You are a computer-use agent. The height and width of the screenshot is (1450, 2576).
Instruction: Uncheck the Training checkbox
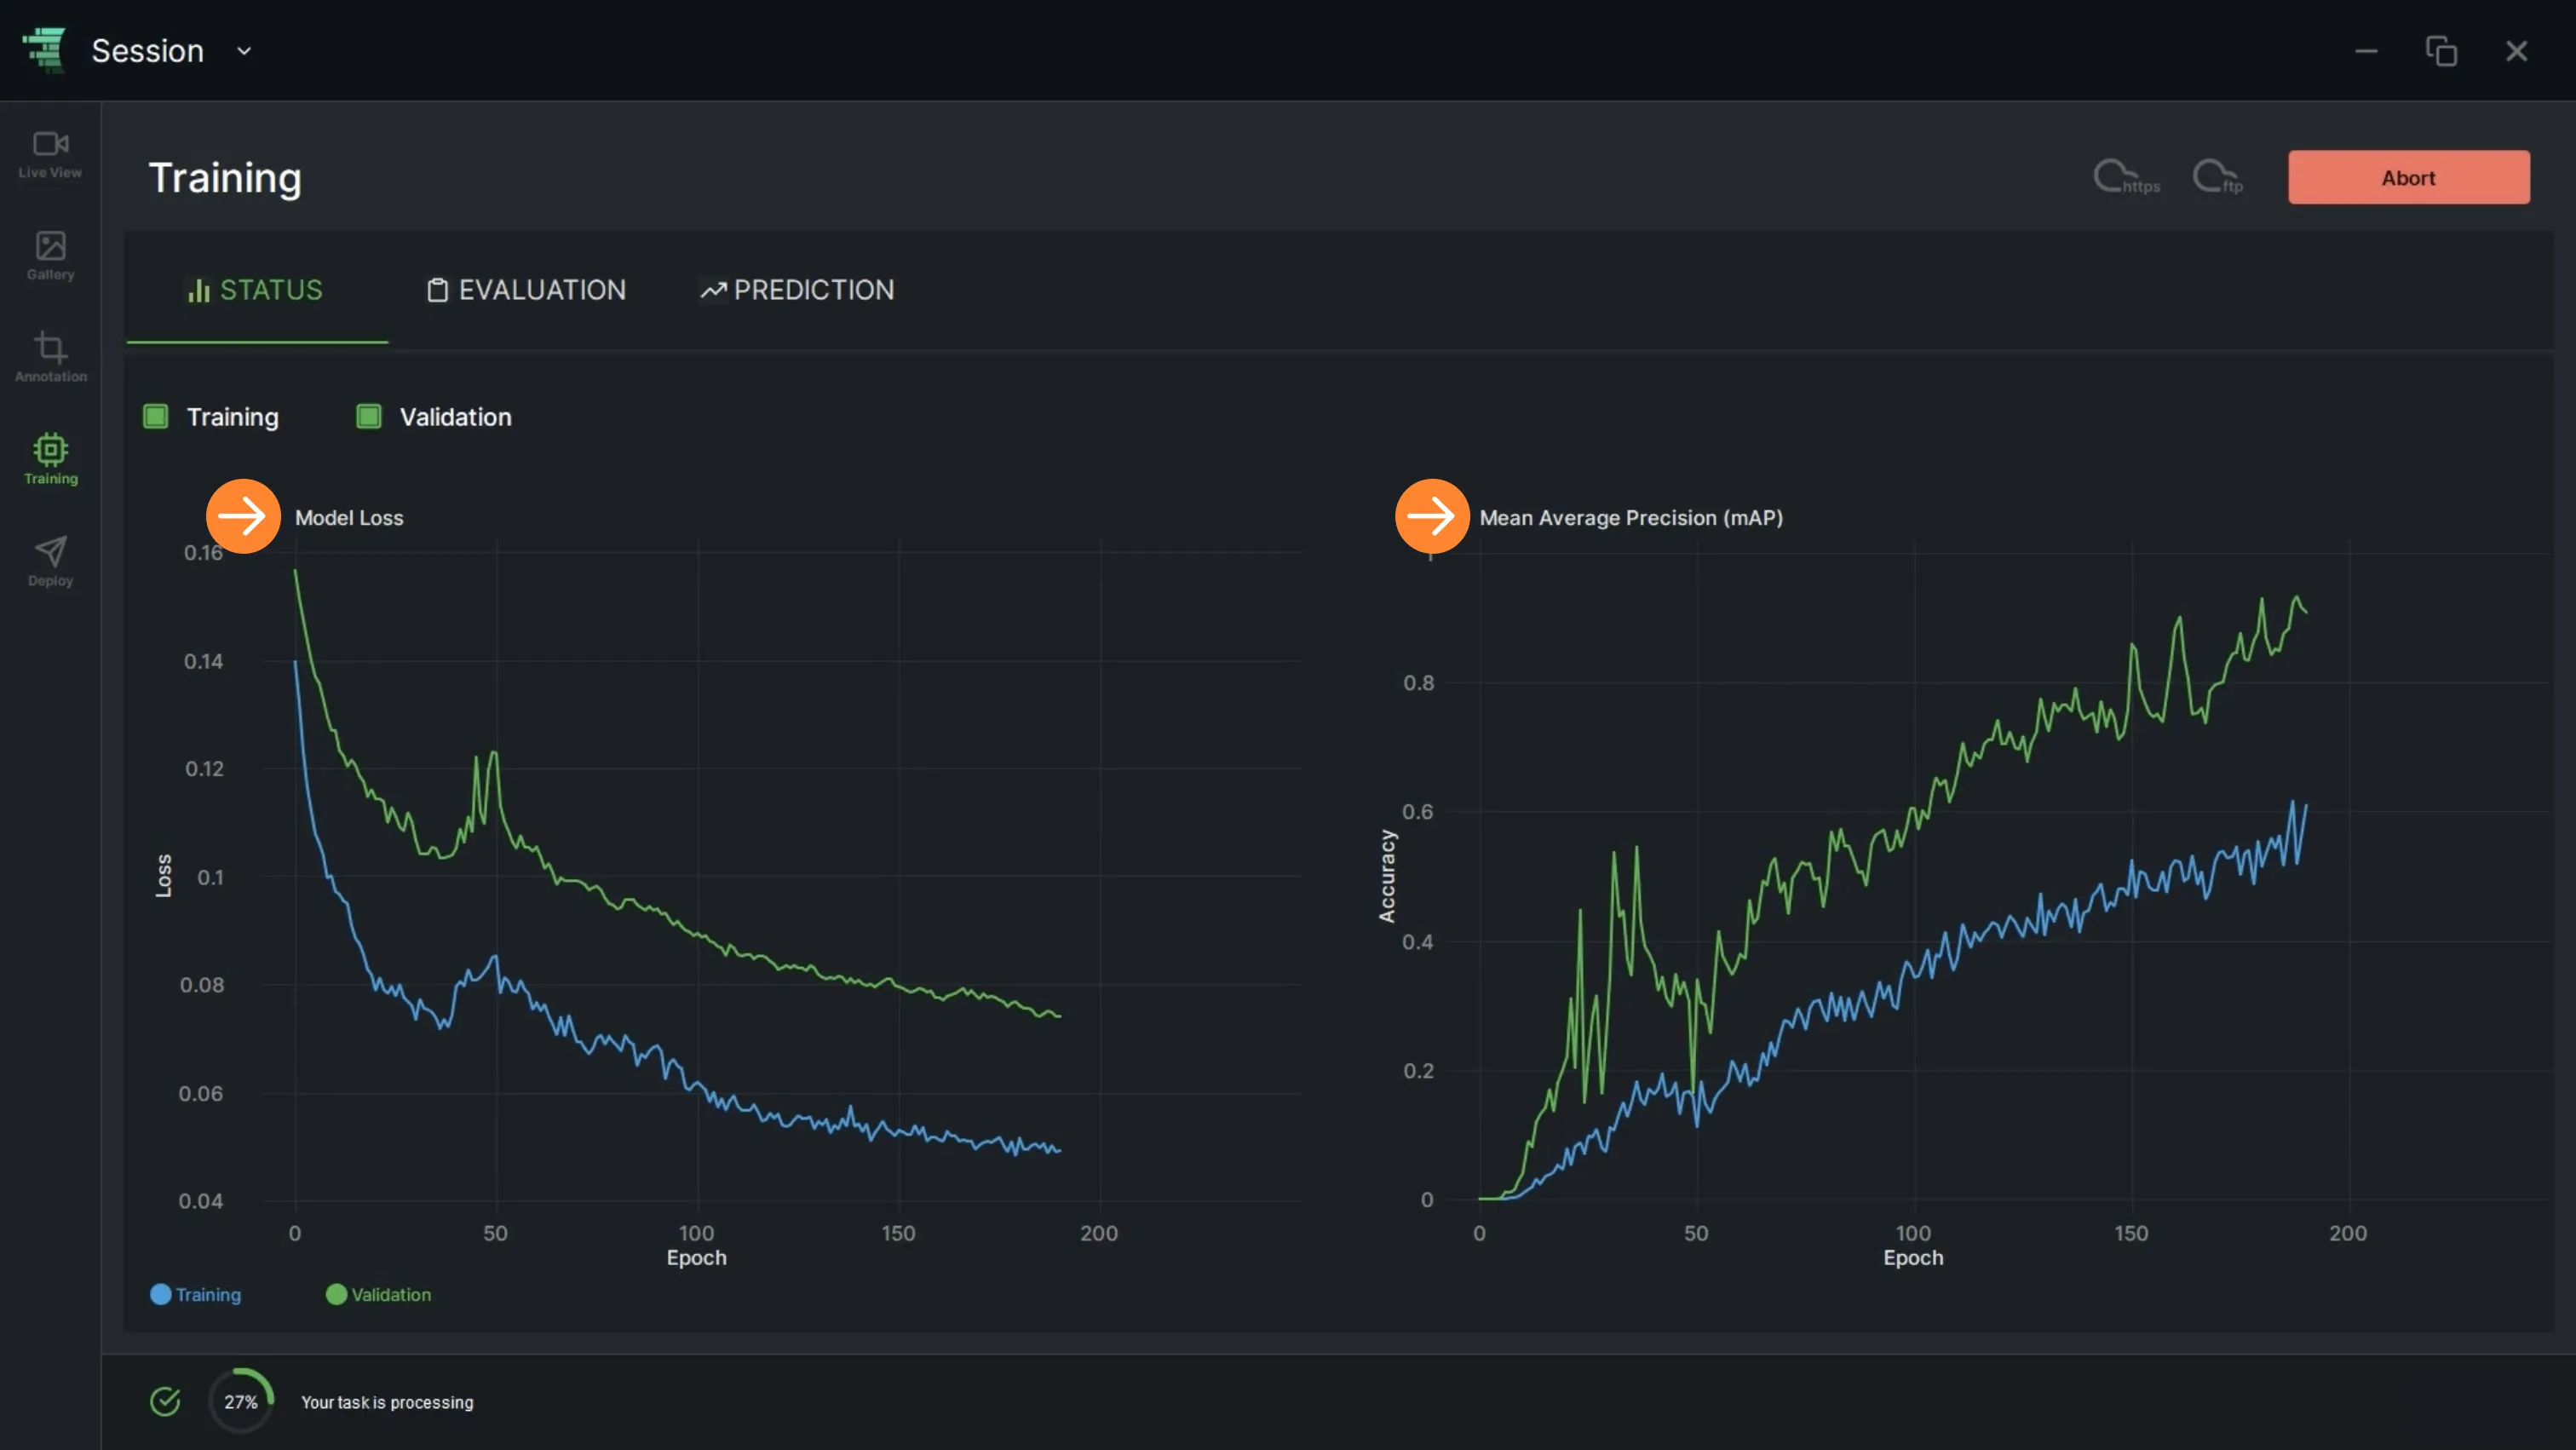tap(155, 416)
